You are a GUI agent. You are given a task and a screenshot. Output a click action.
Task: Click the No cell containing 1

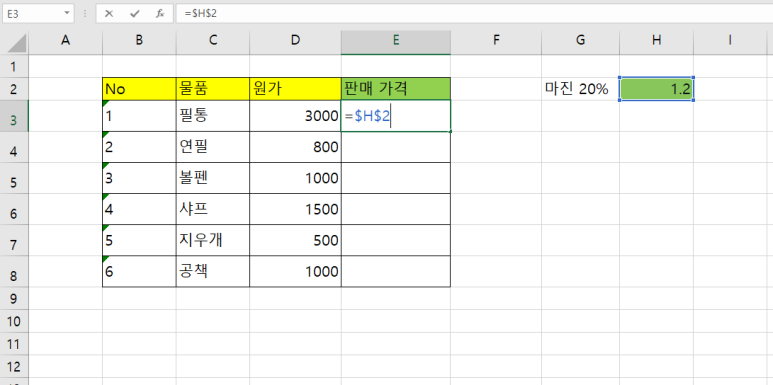[139, 116]
